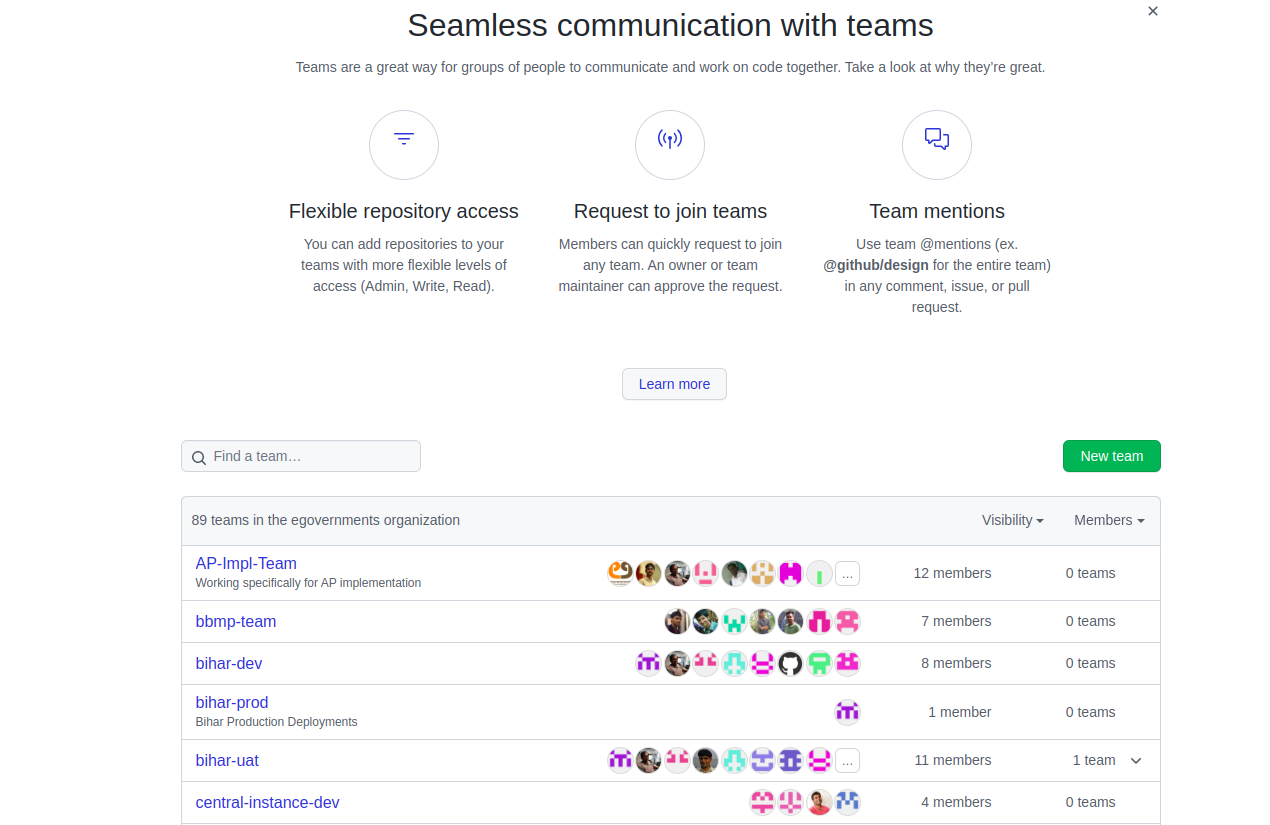Click the single member avatar in bihar-prod row
This screenshot has height=825, width=1270.
pos(848,712)
